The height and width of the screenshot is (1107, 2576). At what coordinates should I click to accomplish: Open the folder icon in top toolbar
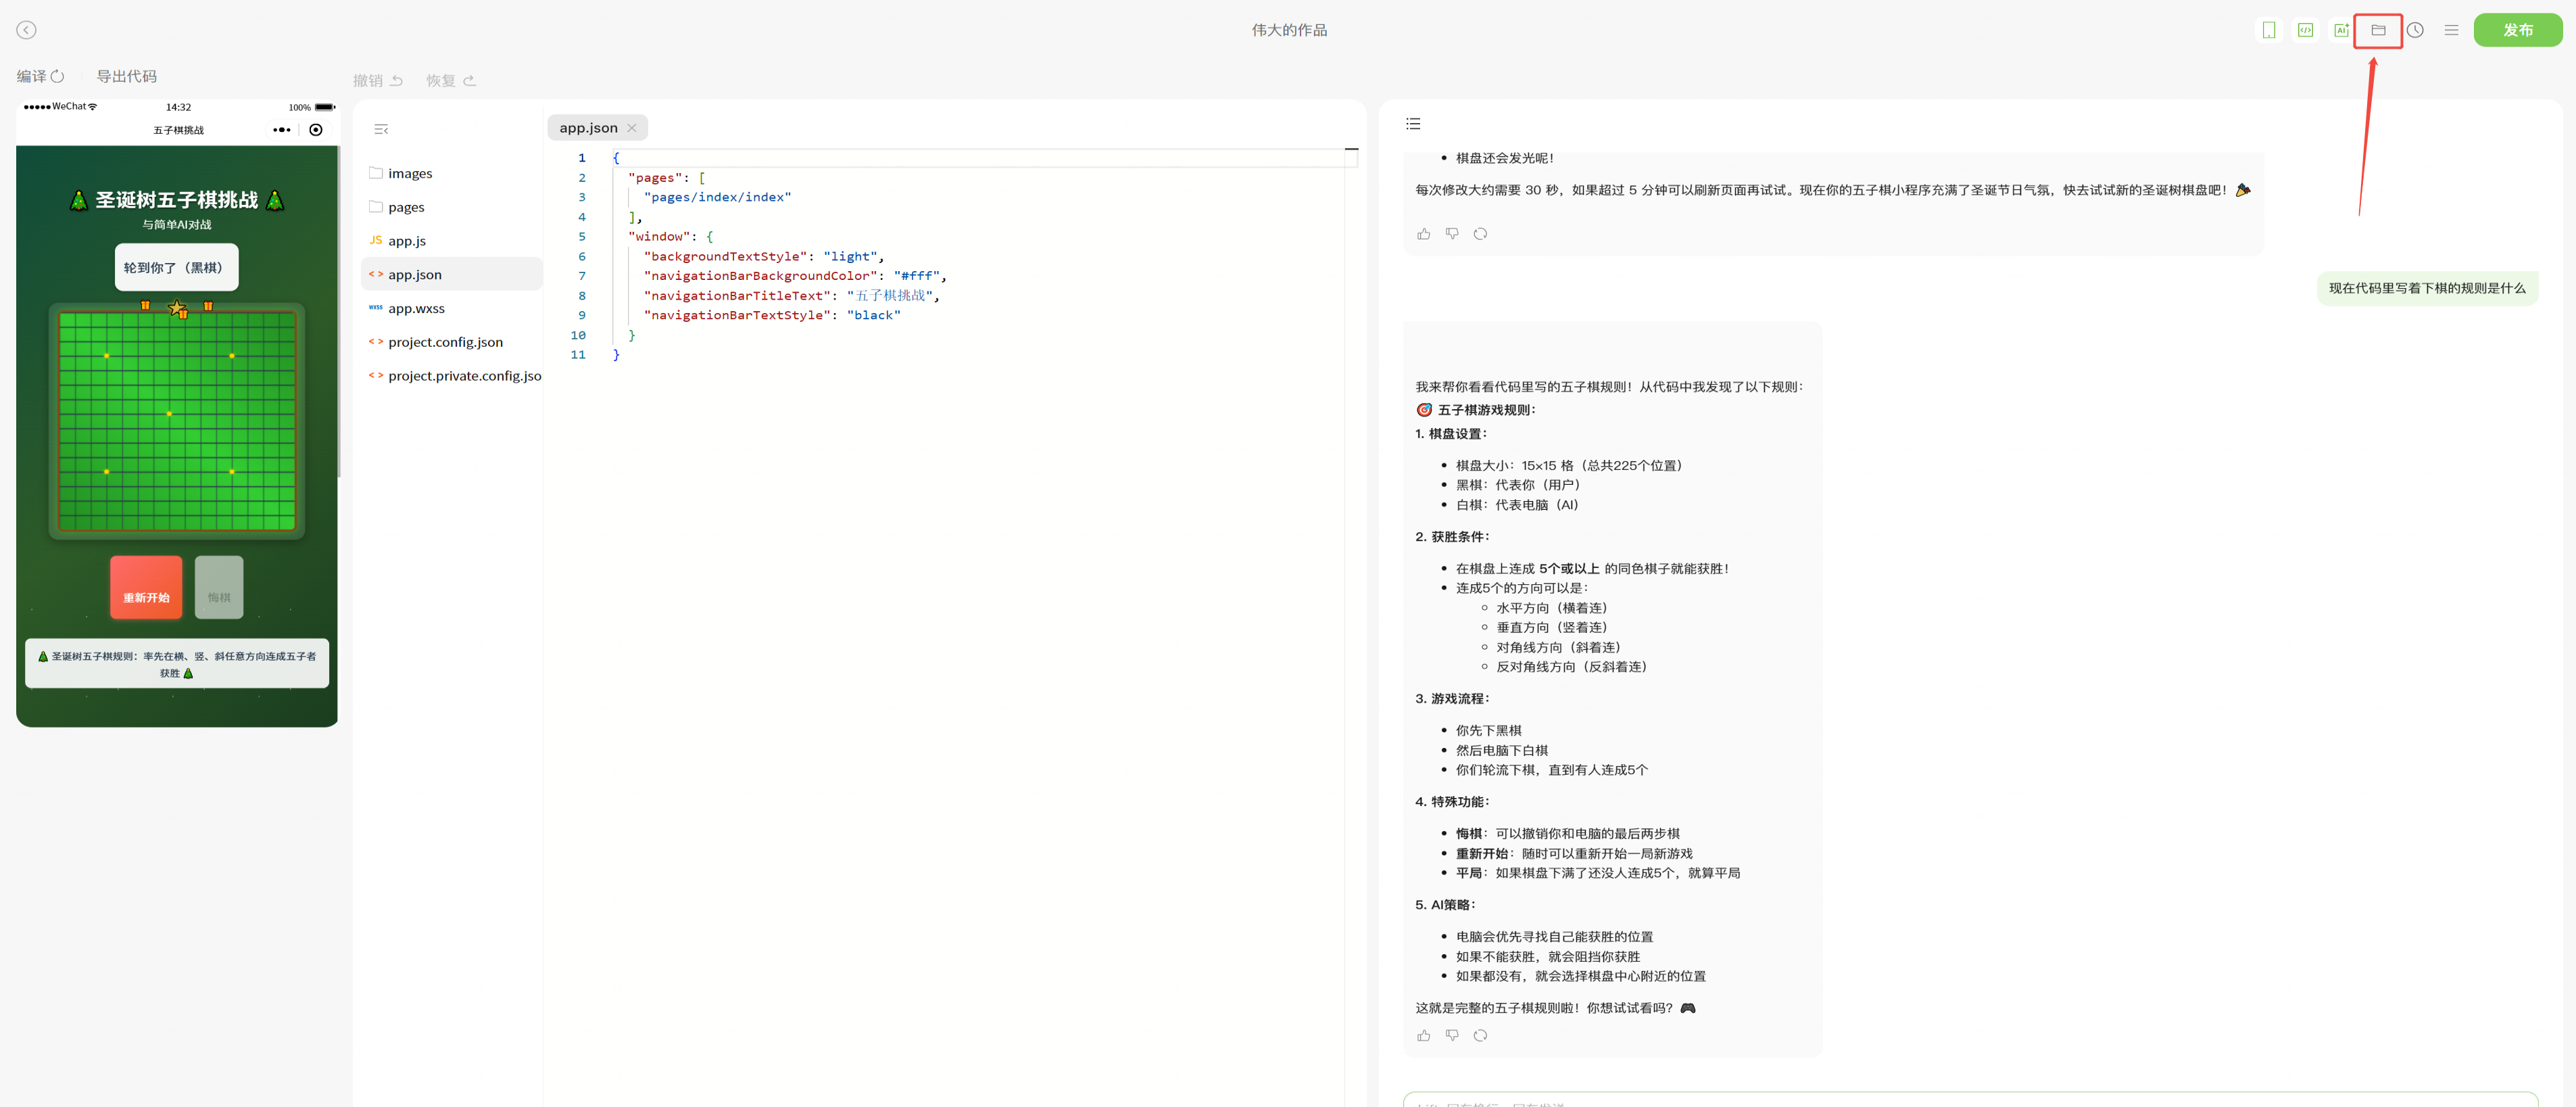pyautogui.click(x=2378, y=30)
